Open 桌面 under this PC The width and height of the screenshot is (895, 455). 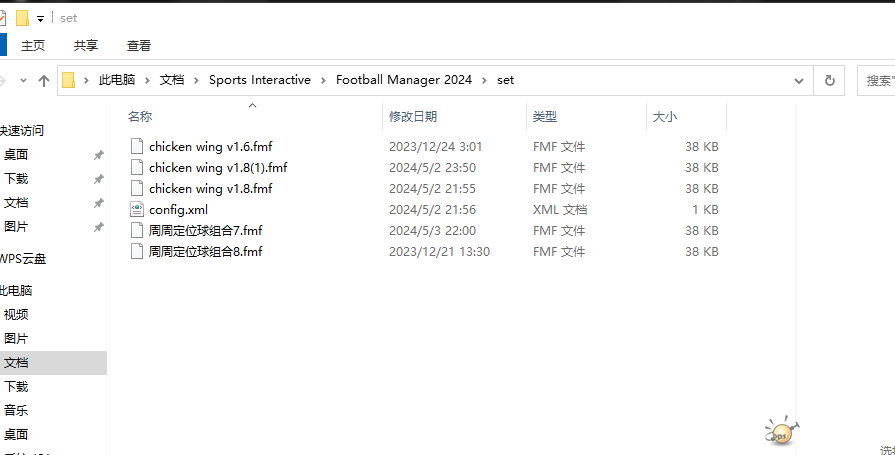(16, 434)
